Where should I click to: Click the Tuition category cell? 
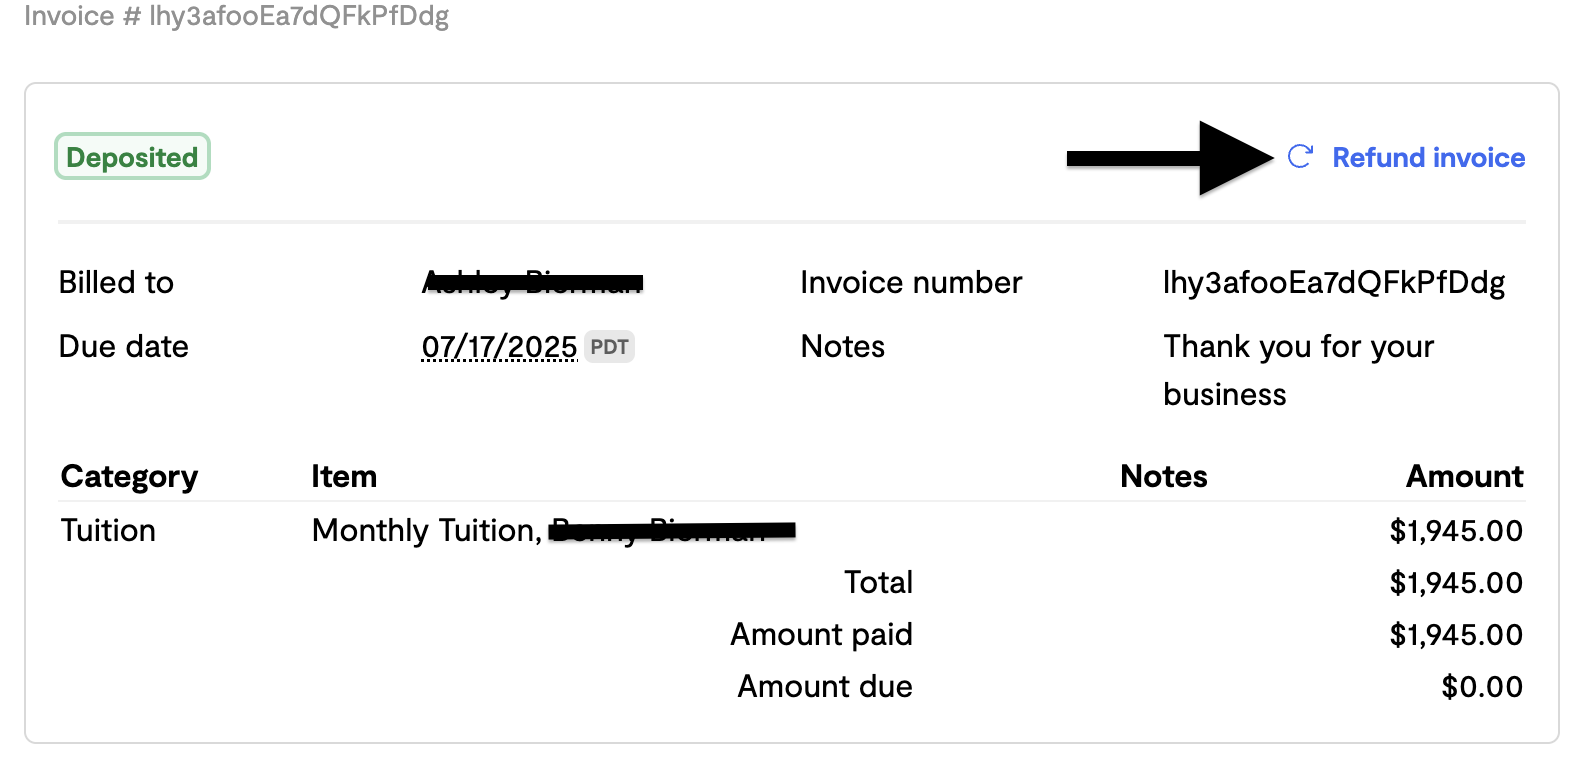108,530
